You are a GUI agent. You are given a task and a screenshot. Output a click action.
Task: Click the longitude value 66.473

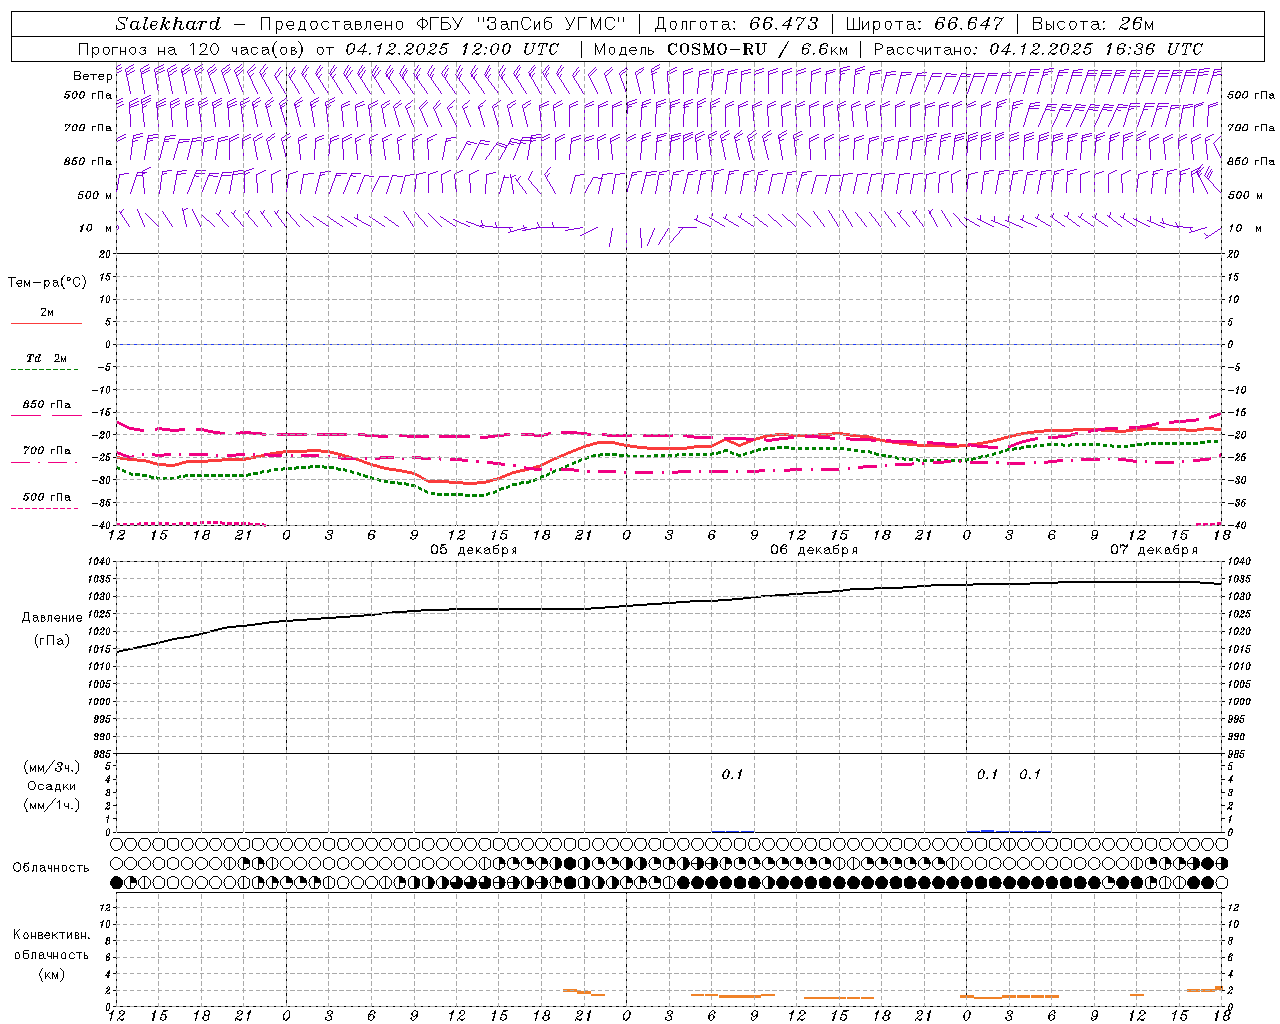(783, 24)
